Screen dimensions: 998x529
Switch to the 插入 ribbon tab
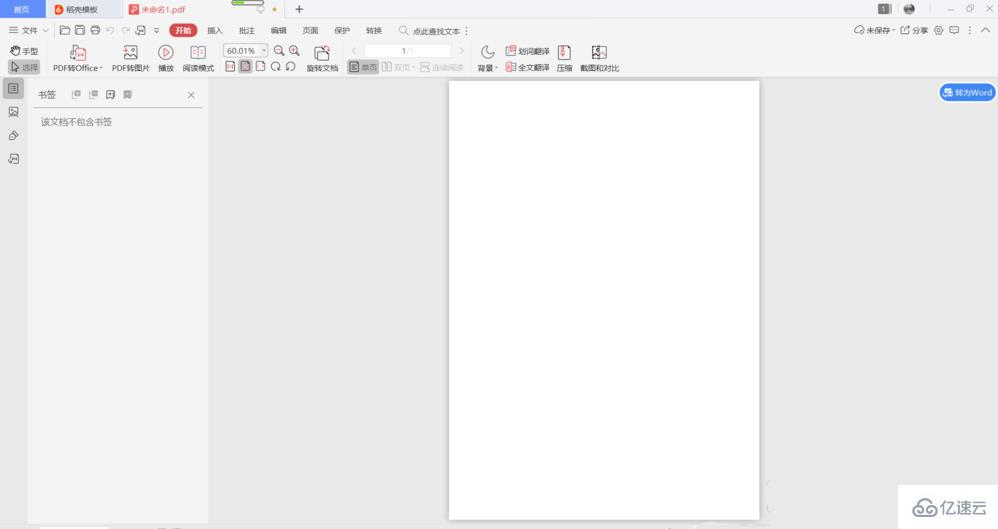(x=215, y=31)
